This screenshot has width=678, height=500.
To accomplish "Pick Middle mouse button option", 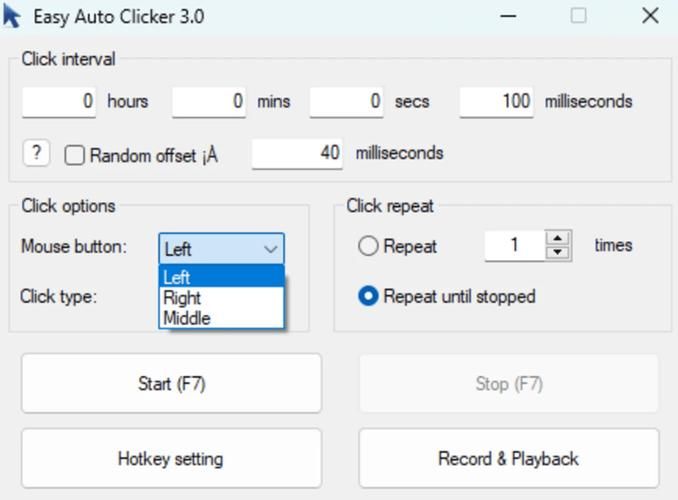I will coord(221,318).
